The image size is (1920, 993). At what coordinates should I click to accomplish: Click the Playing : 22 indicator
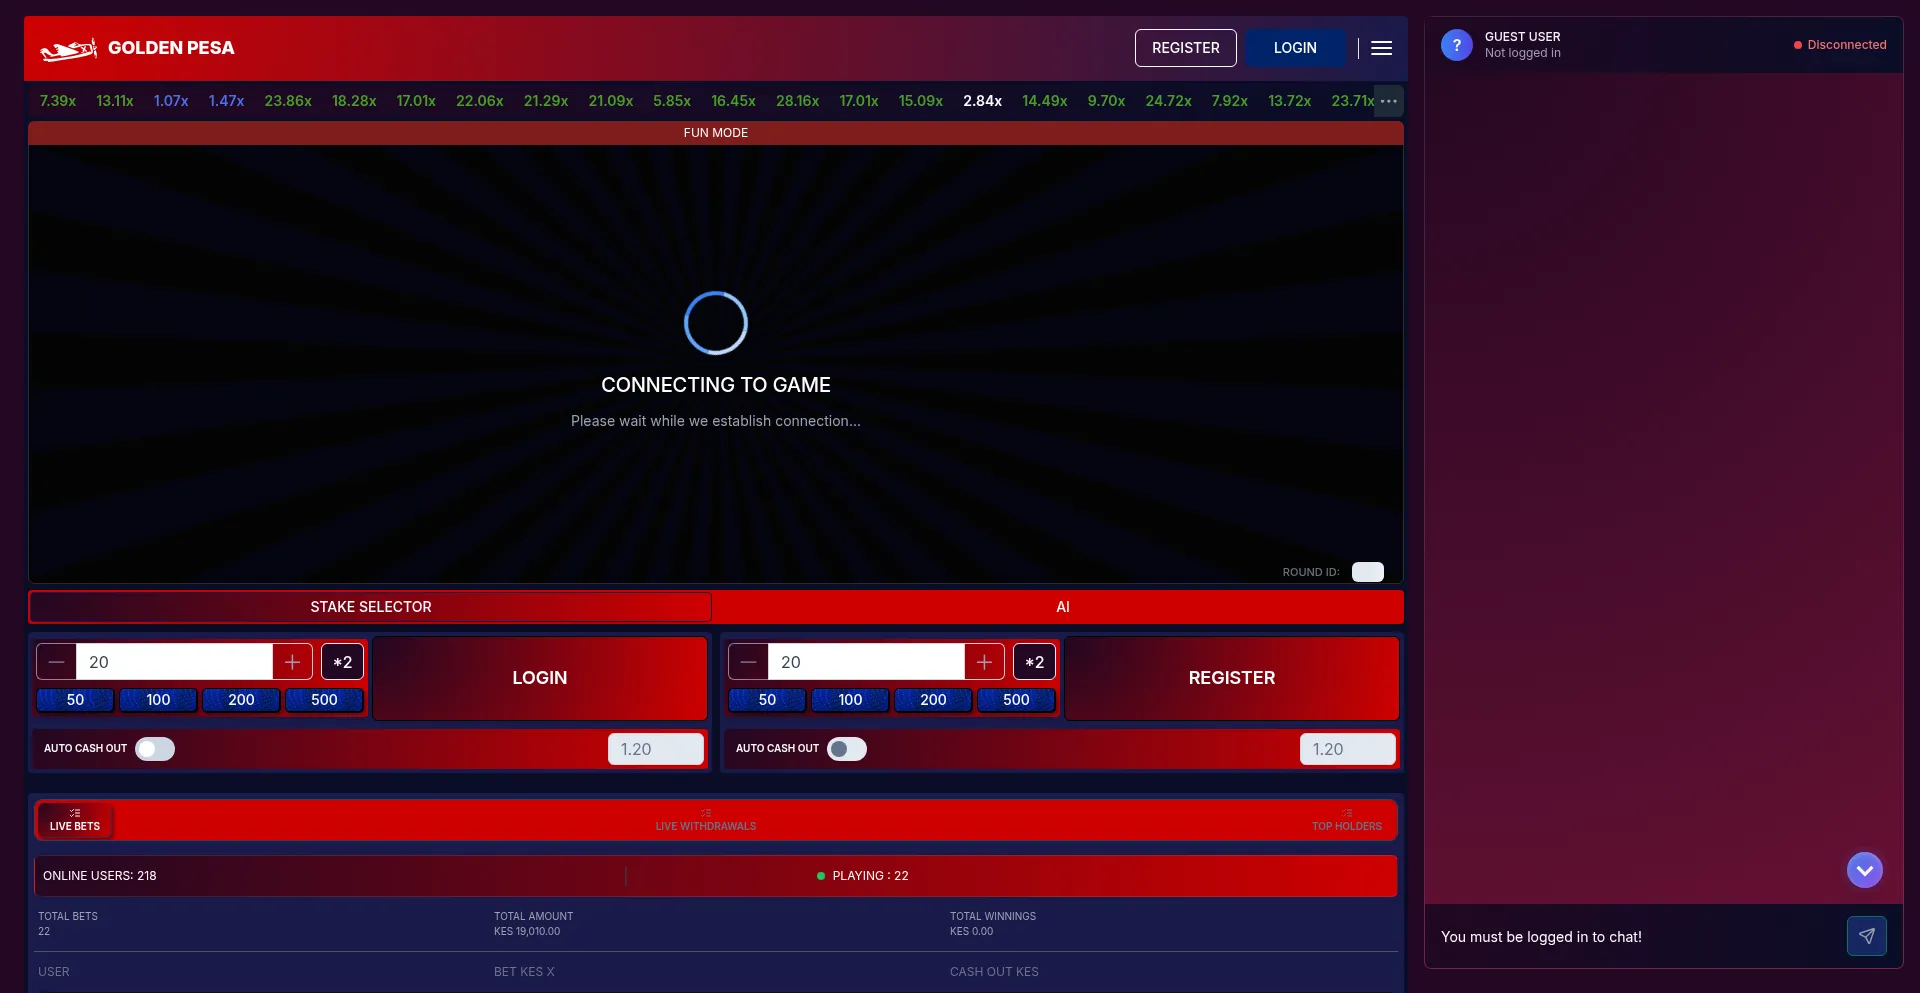(x=863, y=876)
